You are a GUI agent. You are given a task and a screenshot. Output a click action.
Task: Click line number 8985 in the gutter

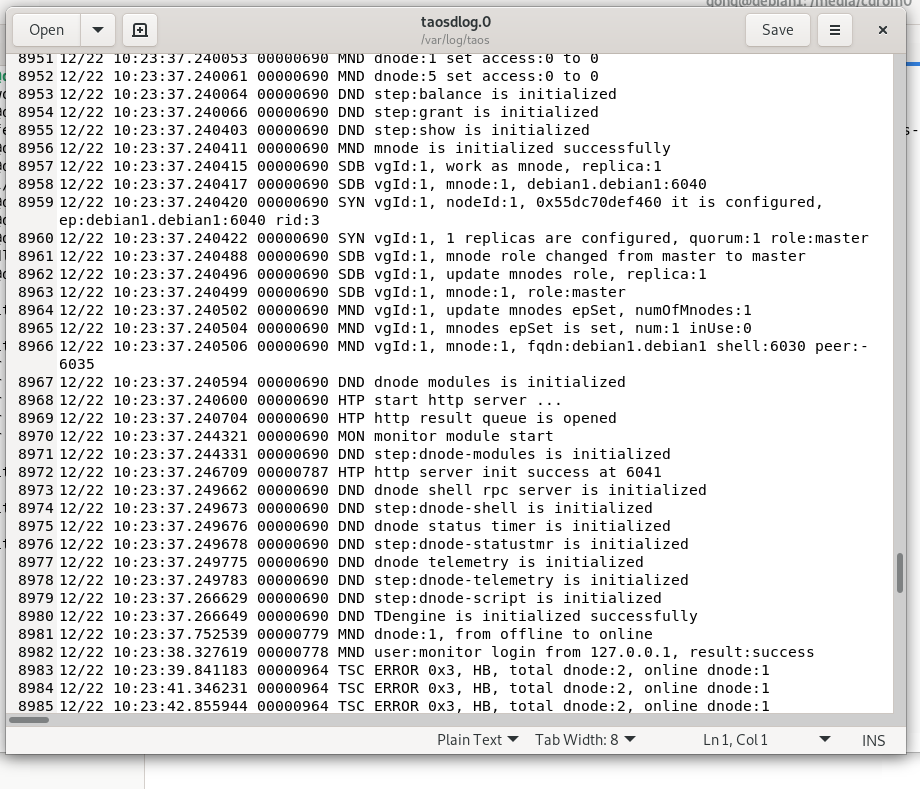click(37, 706)
